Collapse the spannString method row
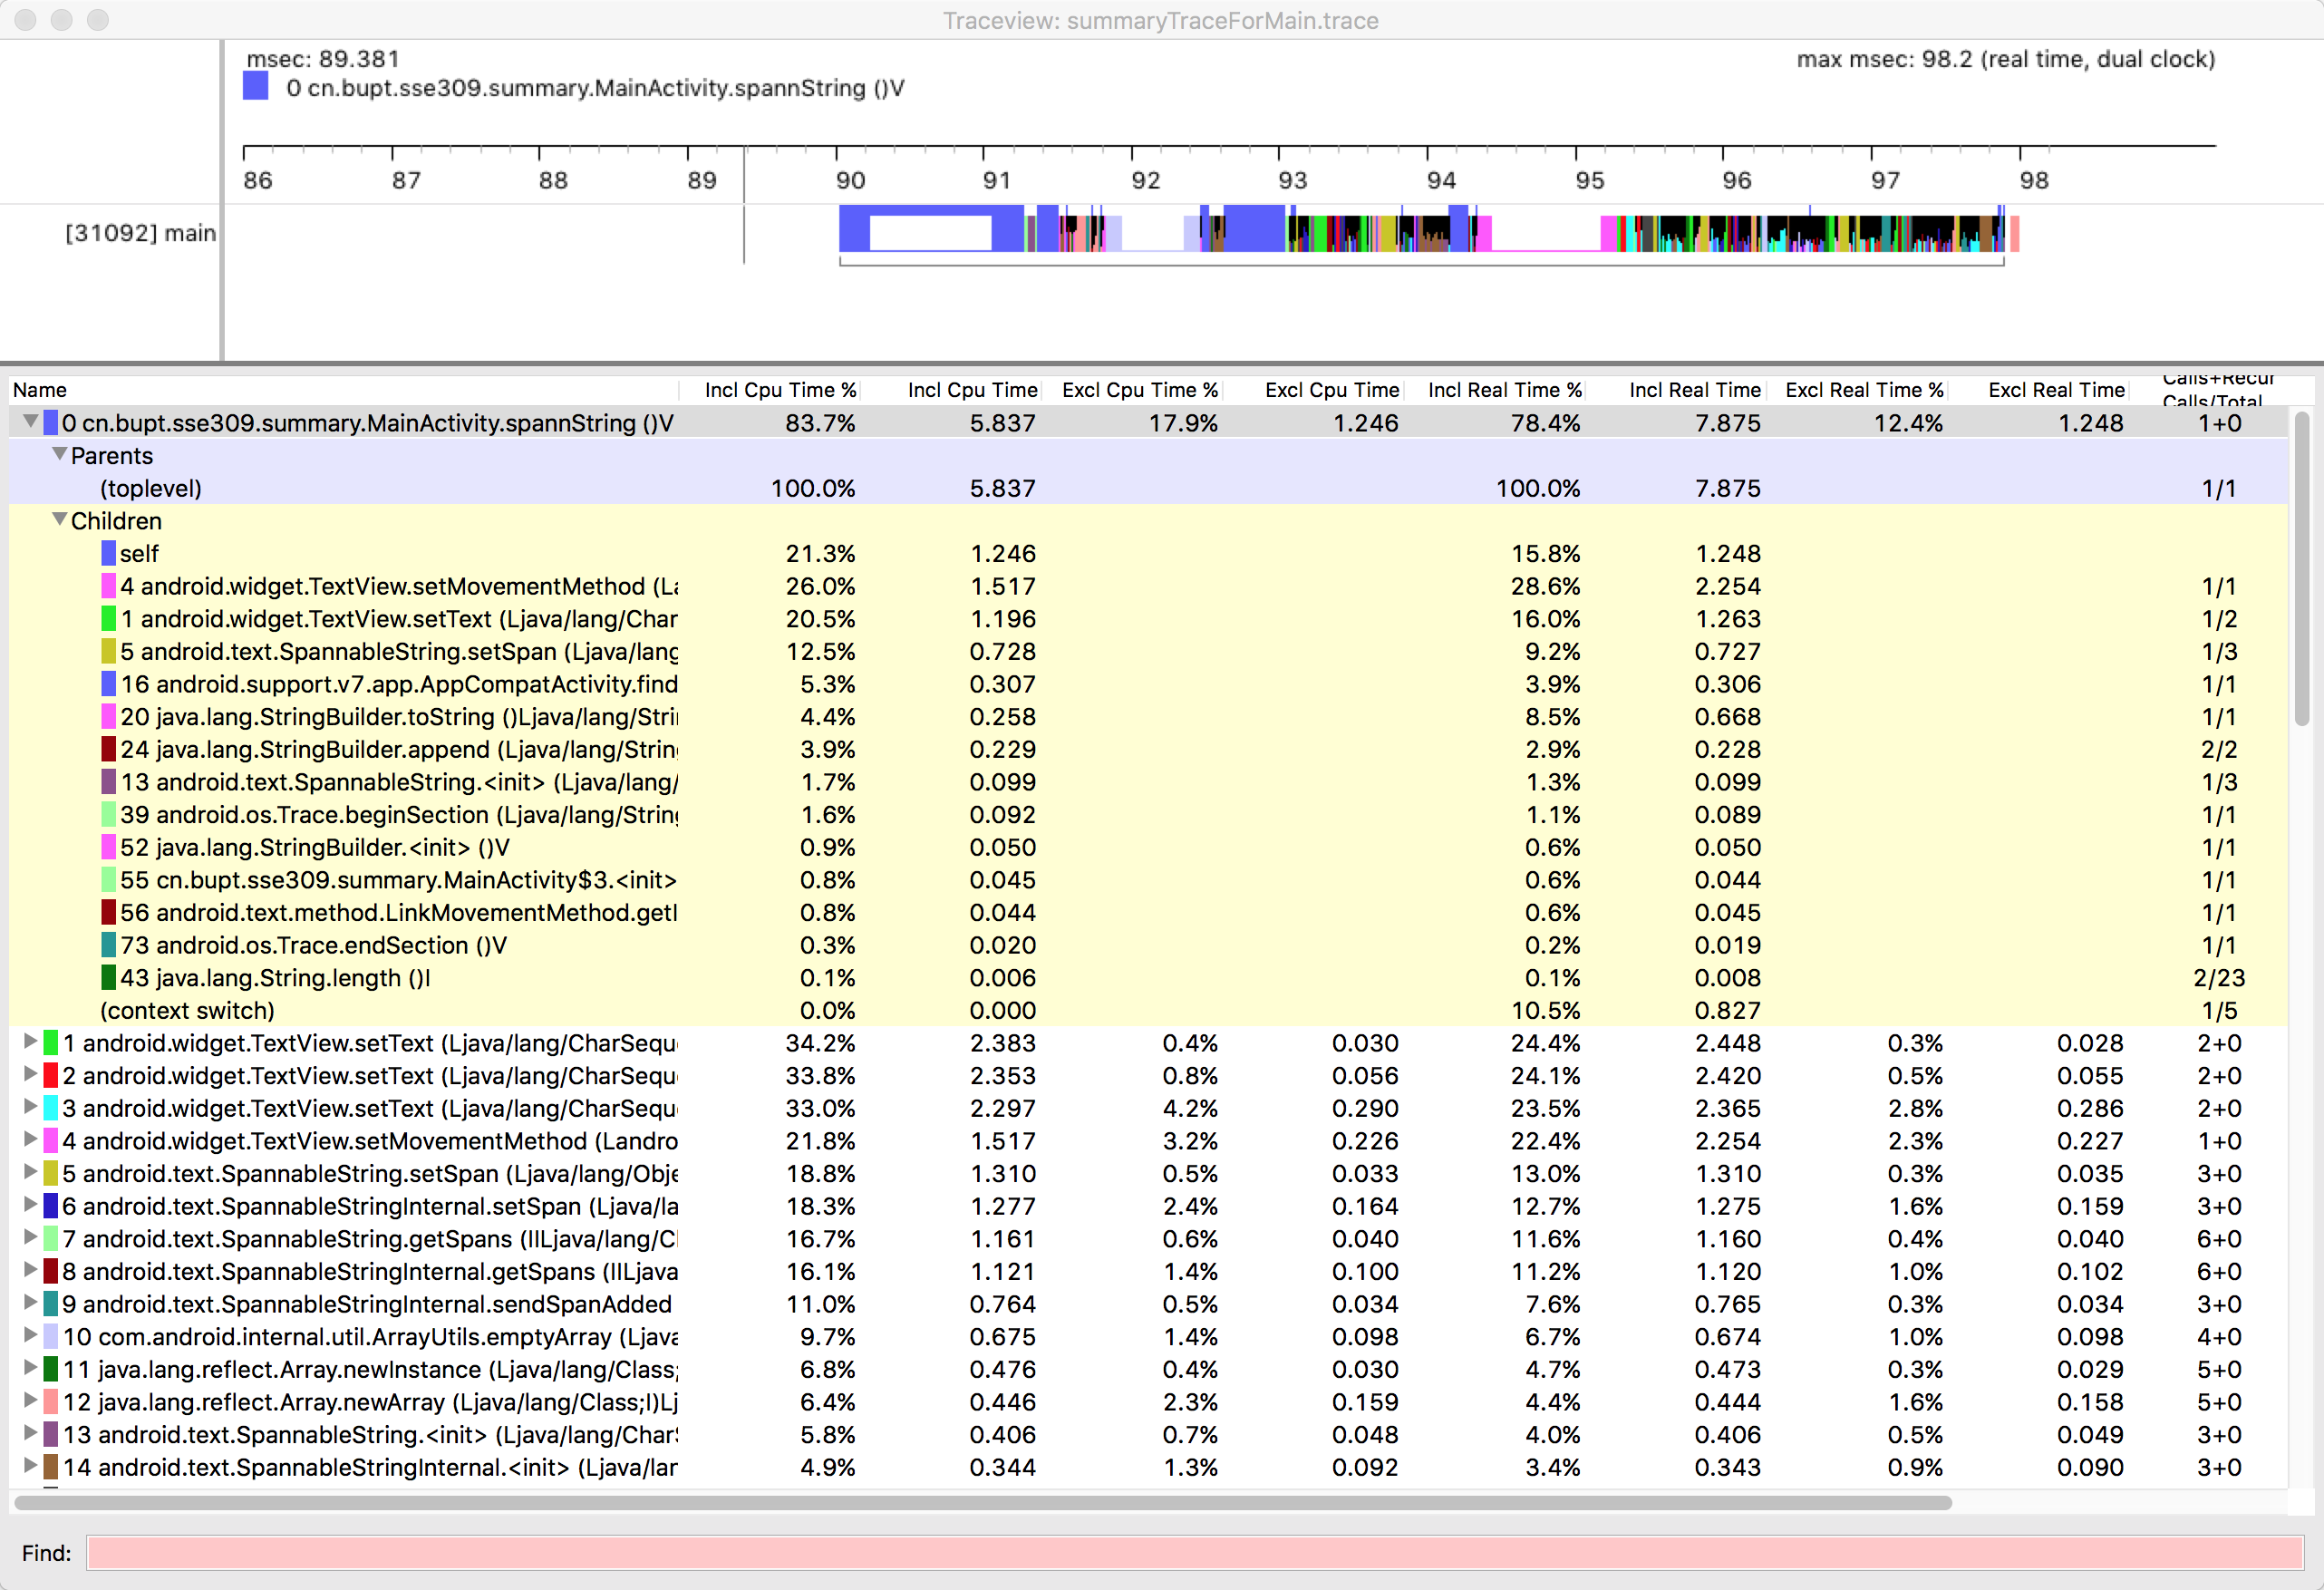2324x1590 pixels. (x=31, y=422)
